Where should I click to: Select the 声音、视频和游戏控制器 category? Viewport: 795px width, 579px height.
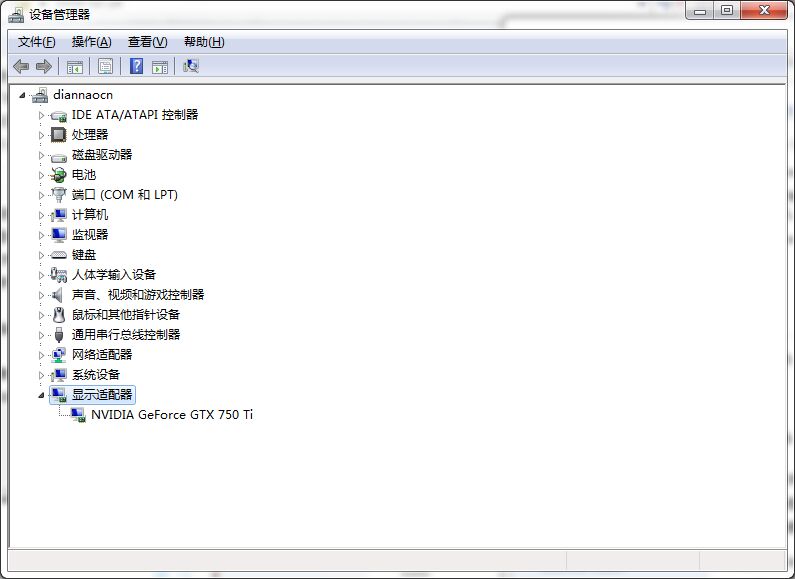[137, 294]
